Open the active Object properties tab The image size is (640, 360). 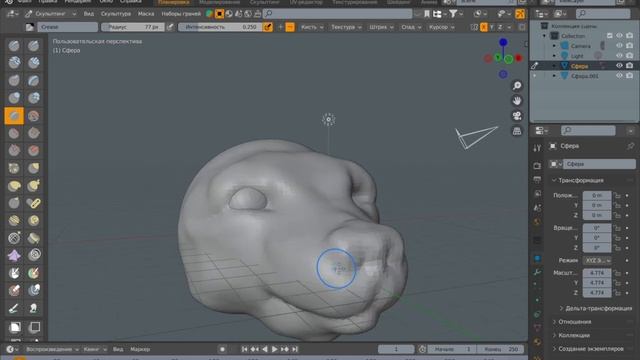click(537, 259)
